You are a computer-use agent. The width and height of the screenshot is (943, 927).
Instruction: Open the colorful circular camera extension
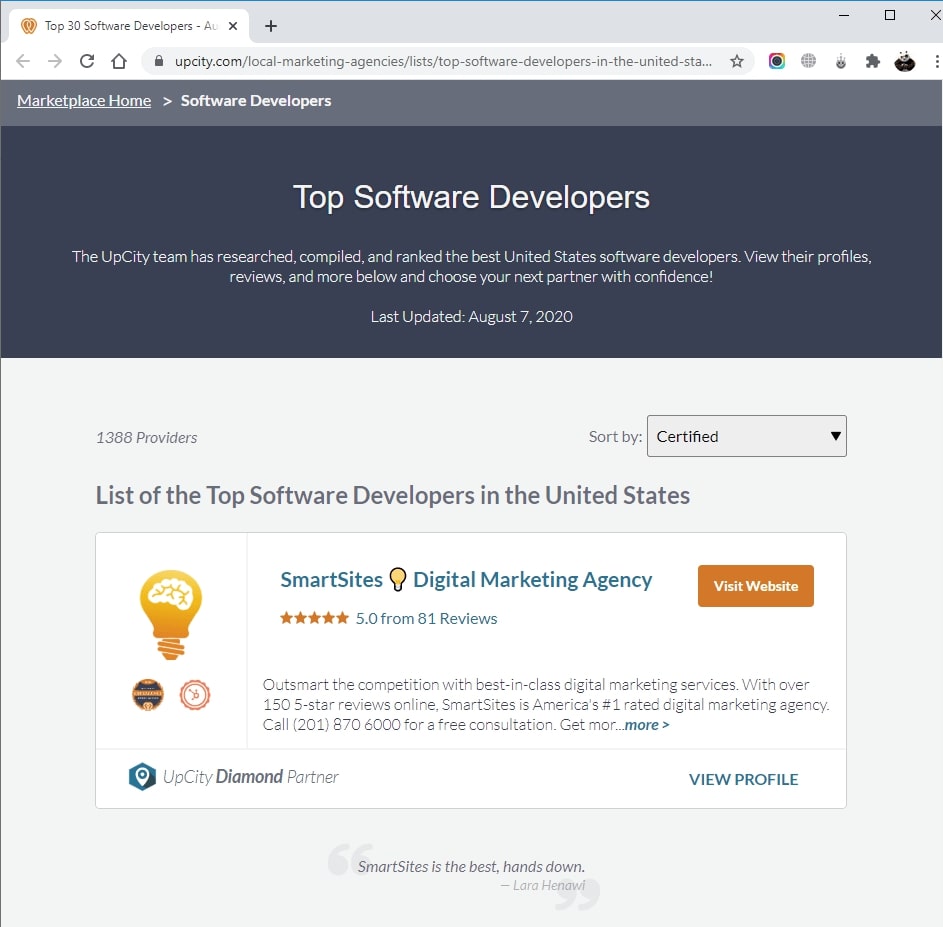point(776,61)
